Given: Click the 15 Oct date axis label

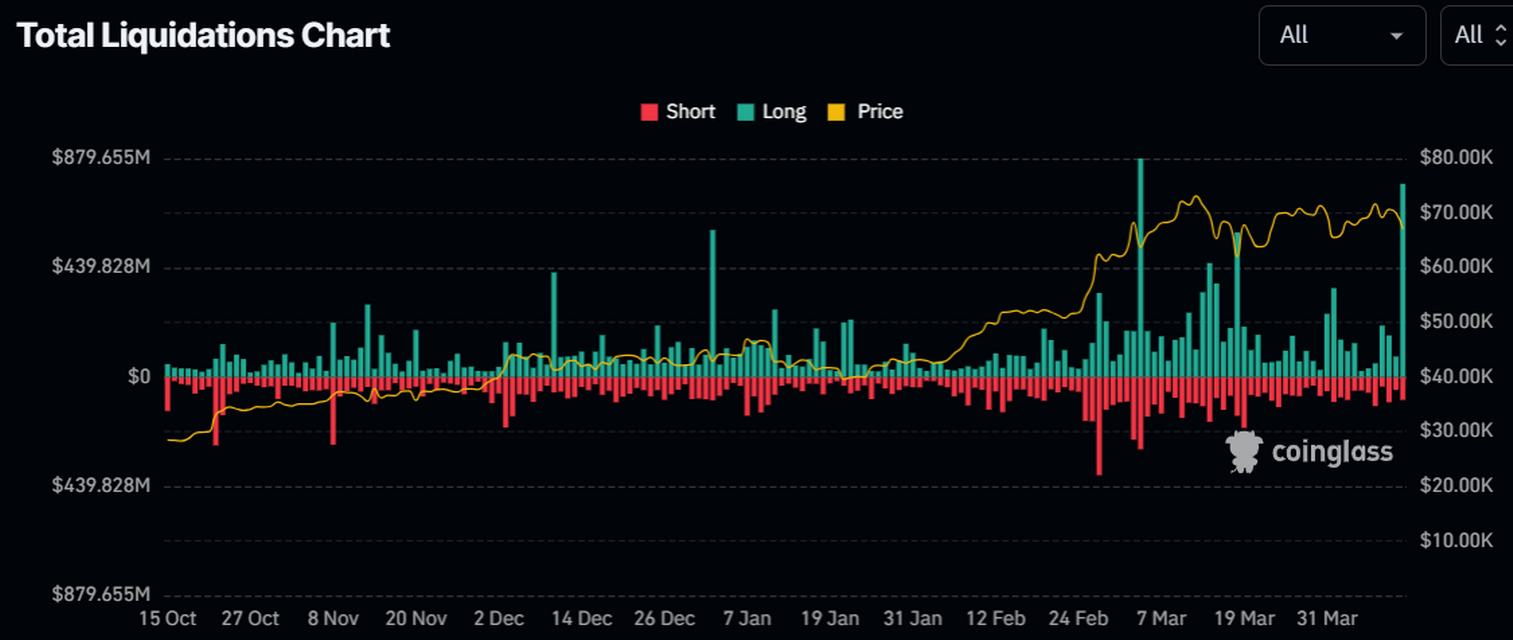Looking at the screenshot, I should (166, 618).
